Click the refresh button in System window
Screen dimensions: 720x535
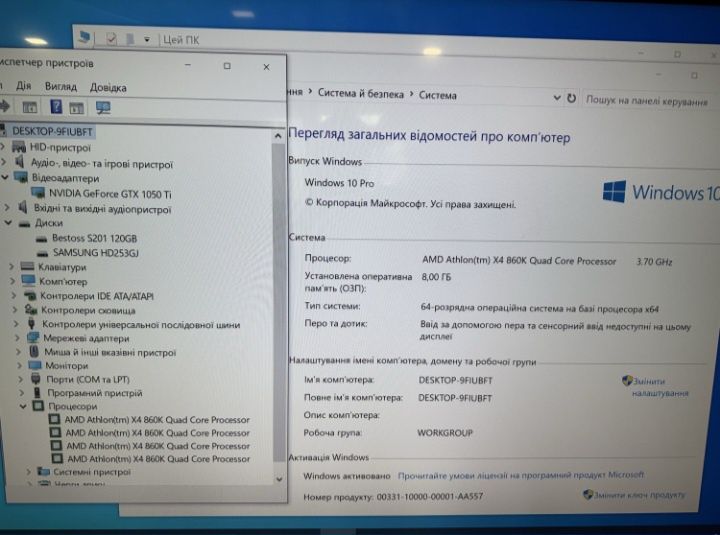[571, 98]
